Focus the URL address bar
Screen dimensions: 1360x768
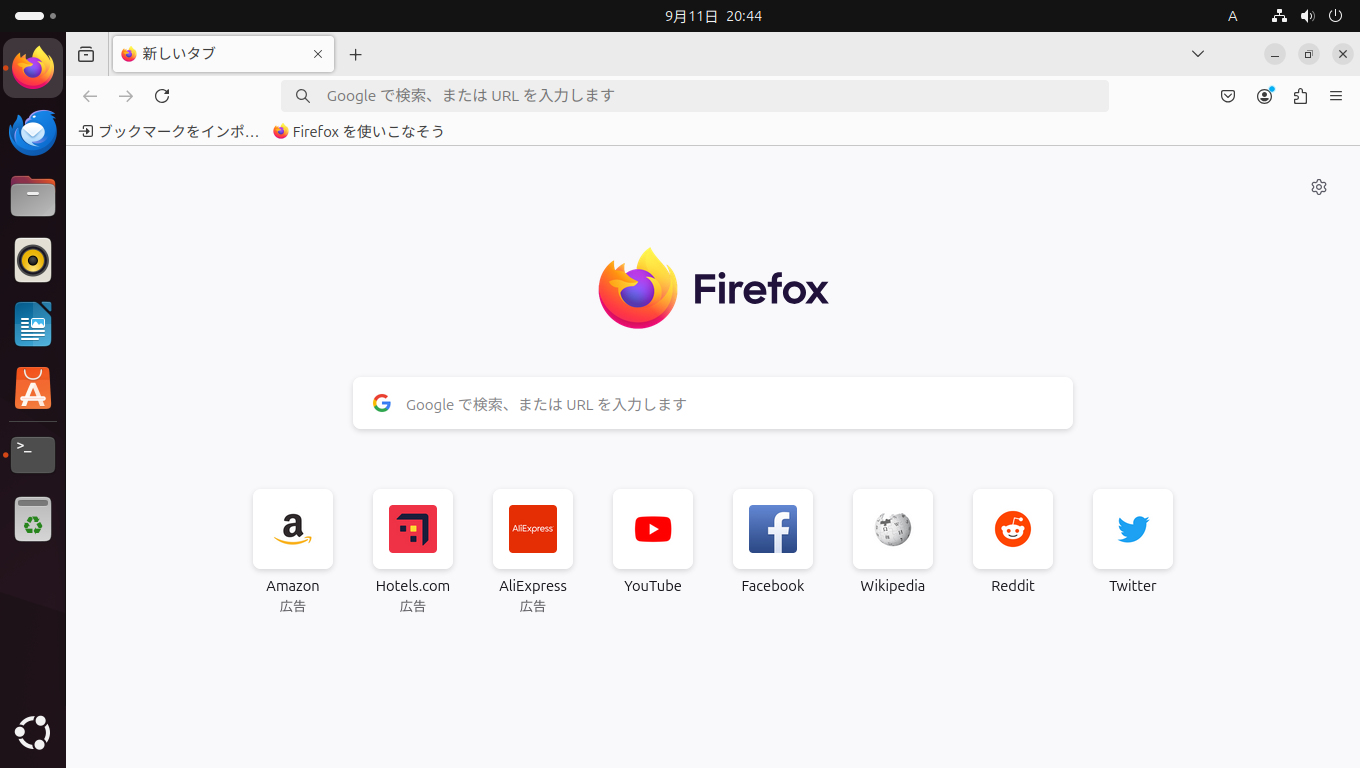pyautogui.click(x=695, y=96)
